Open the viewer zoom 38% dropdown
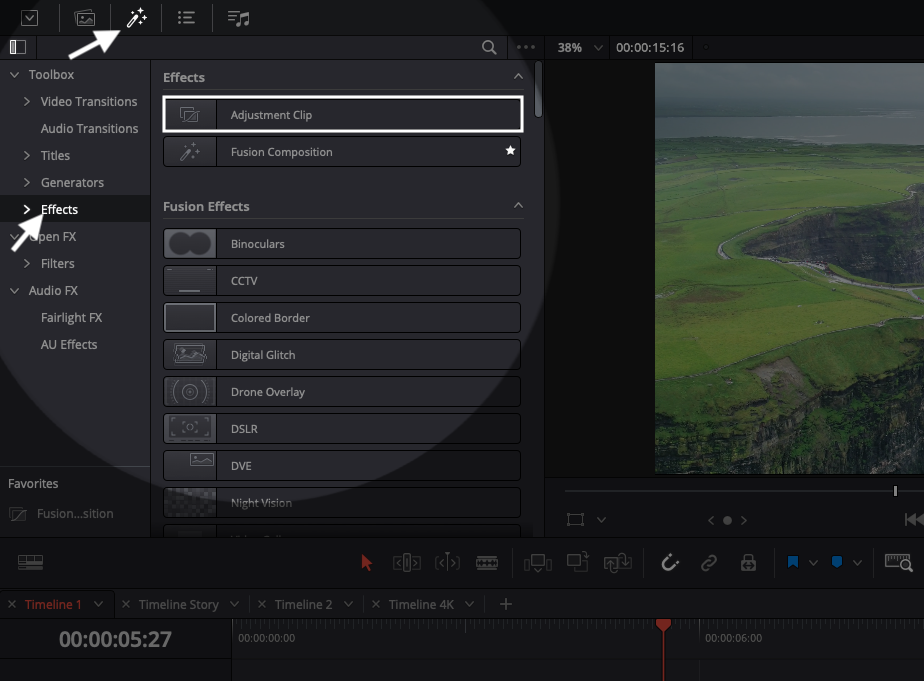 (581, 47)
